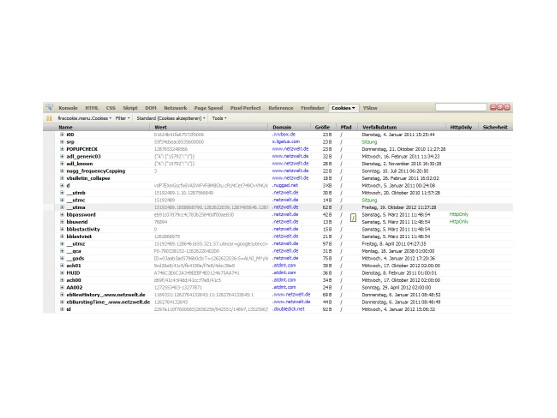Select the ach00 cookie name
Image resolution: width=557 pixels, height=418 pixels.
click(x=74, y=280)
